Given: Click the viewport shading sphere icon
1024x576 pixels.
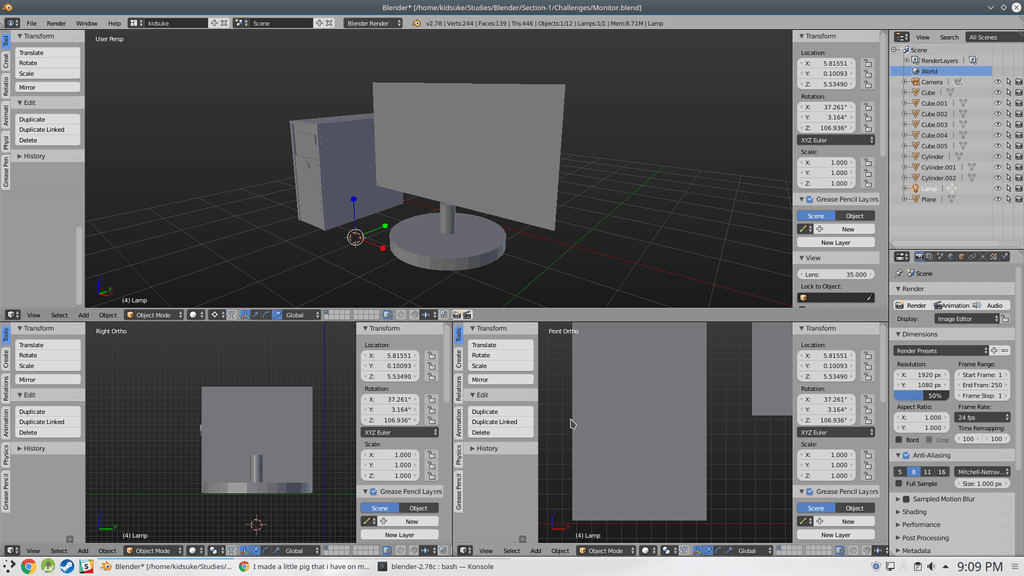Looking at the screenshot, I should [x=194, y=315].
